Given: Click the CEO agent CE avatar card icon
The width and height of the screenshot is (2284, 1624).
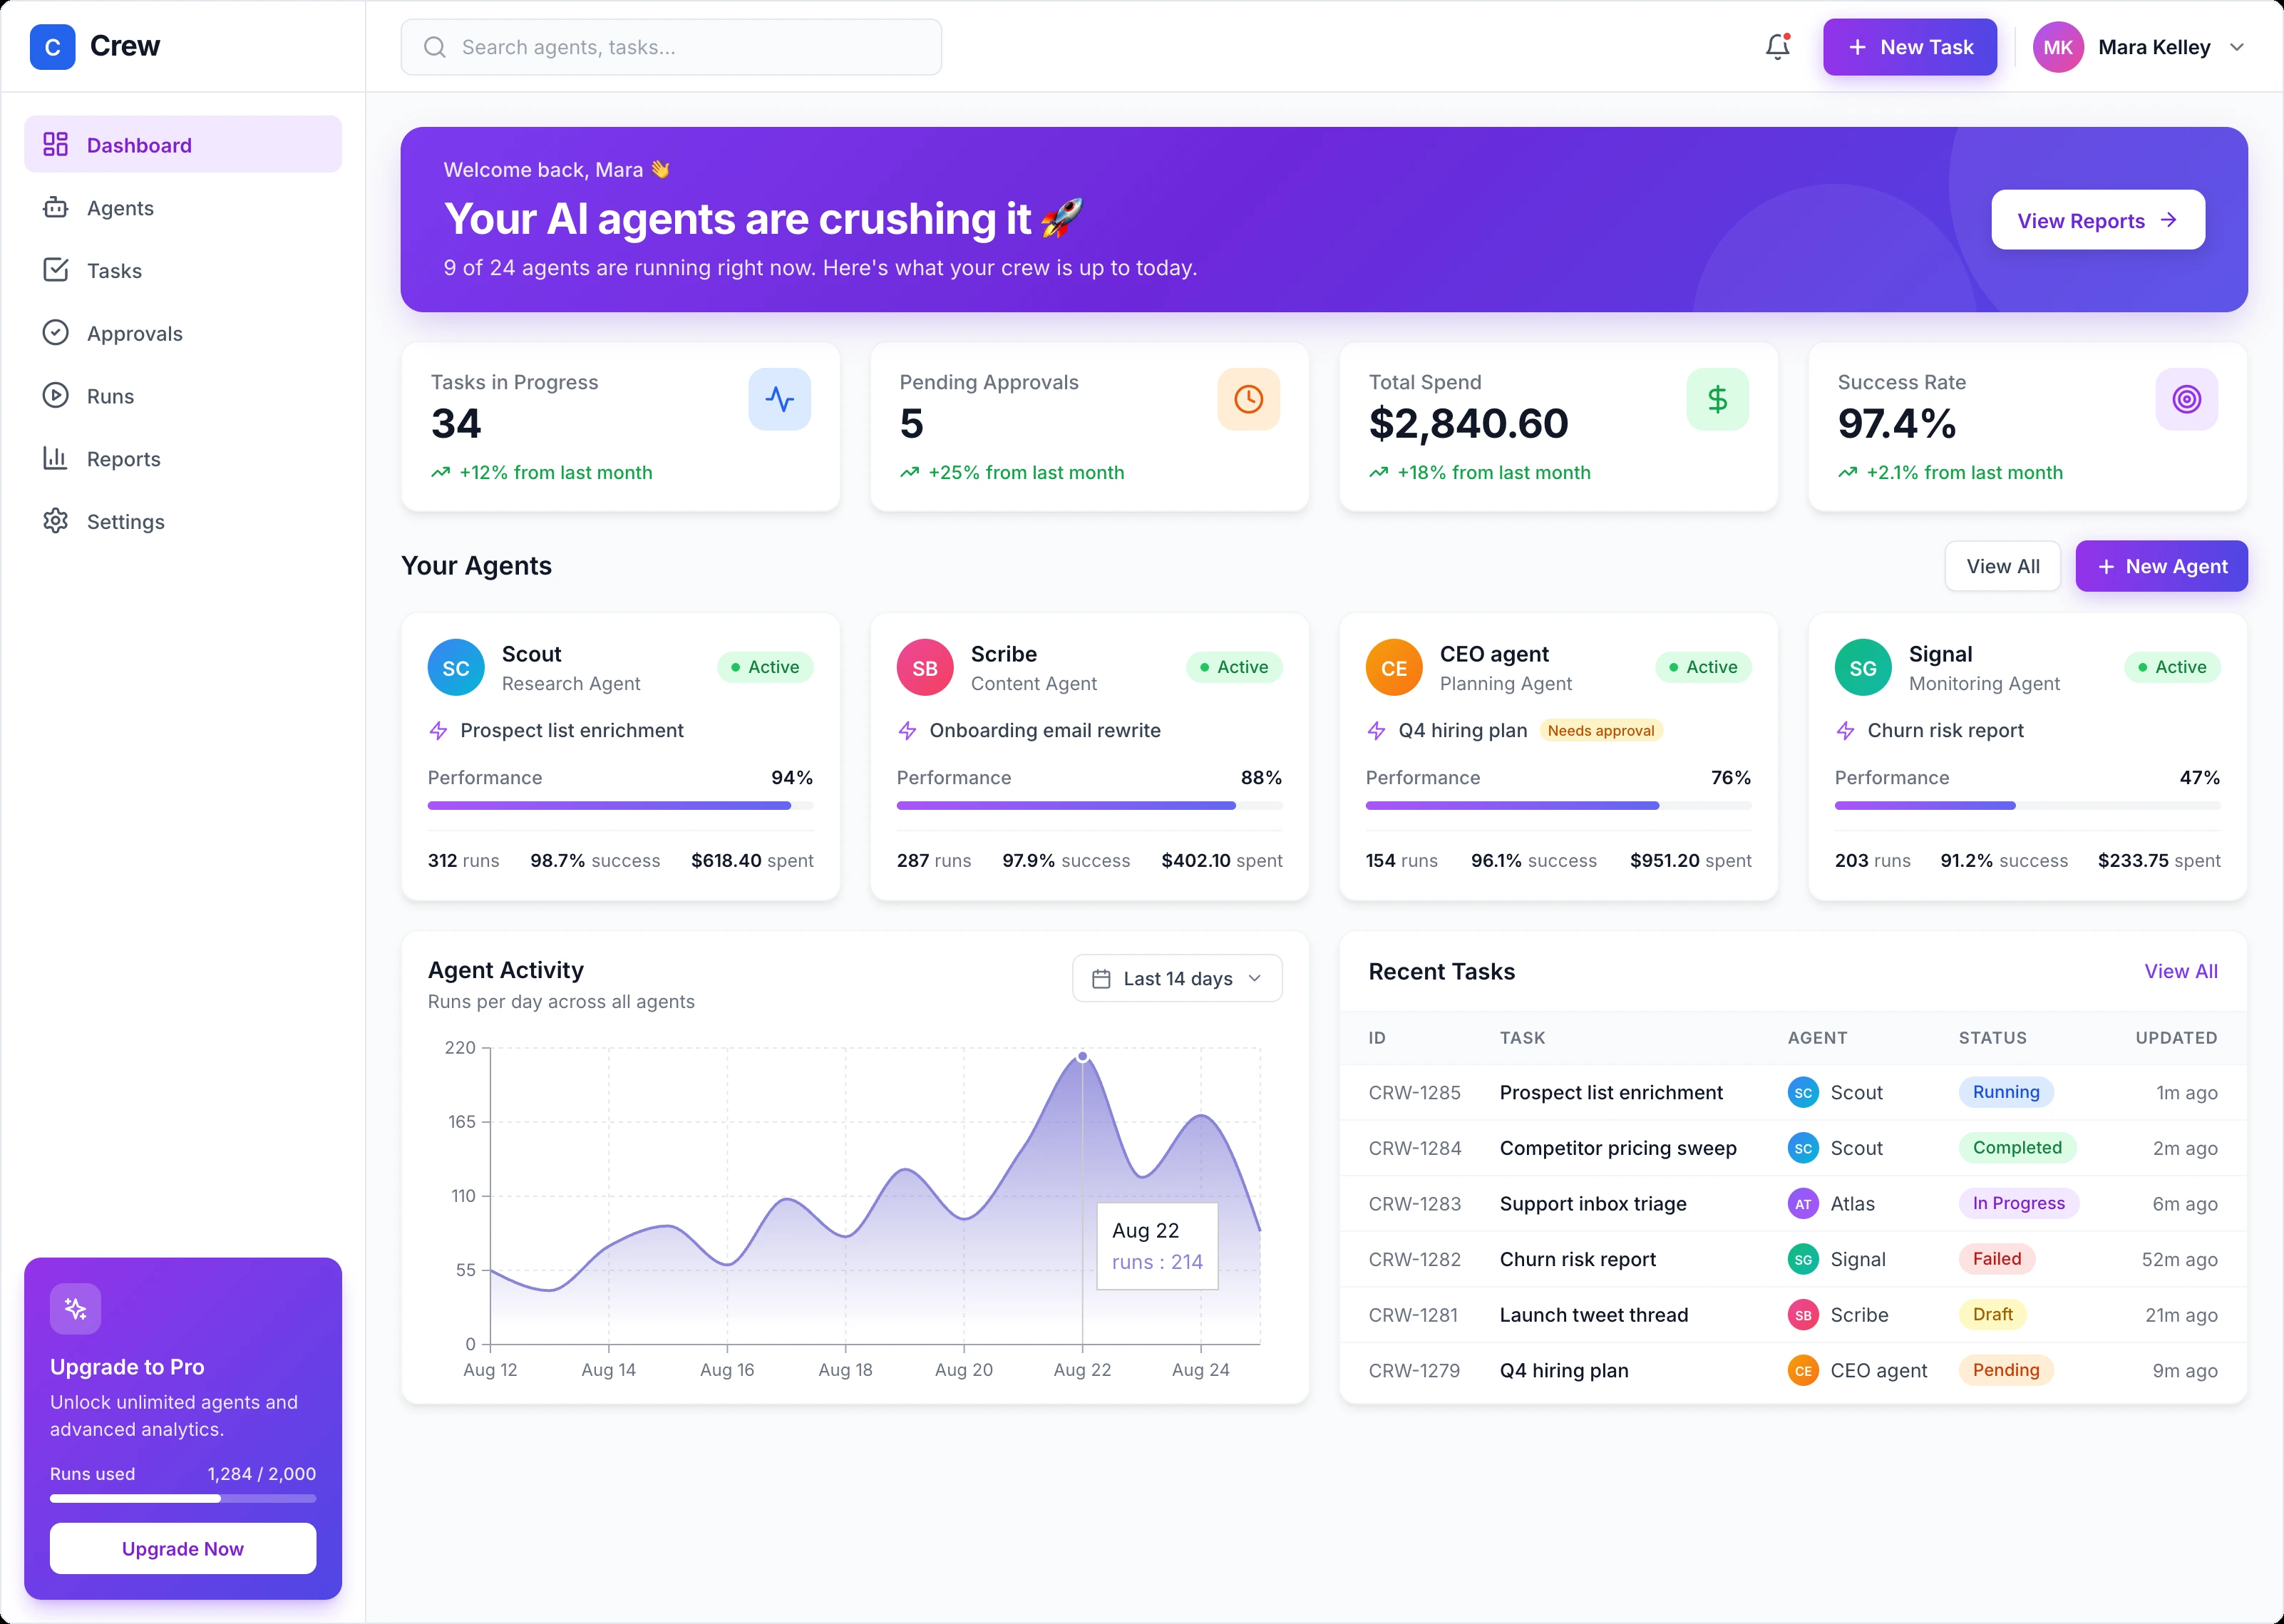Looking at the screenshot, I should coord(1394,668).
